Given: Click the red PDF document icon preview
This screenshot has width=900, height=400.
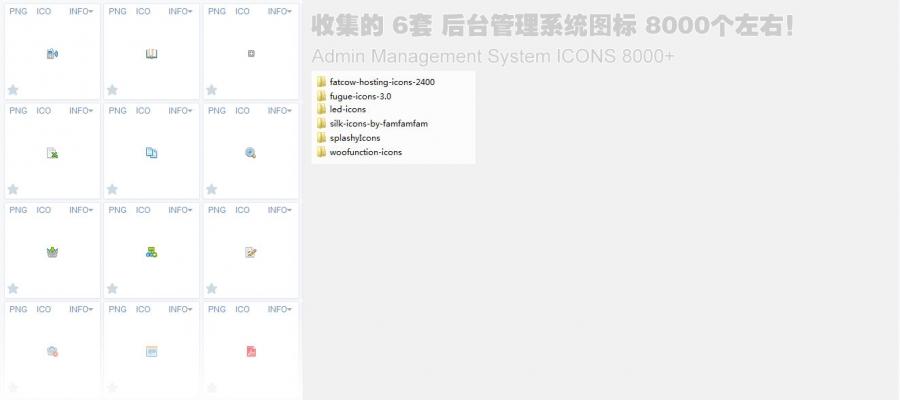Looking at the screenshot, I should [251, 351].
